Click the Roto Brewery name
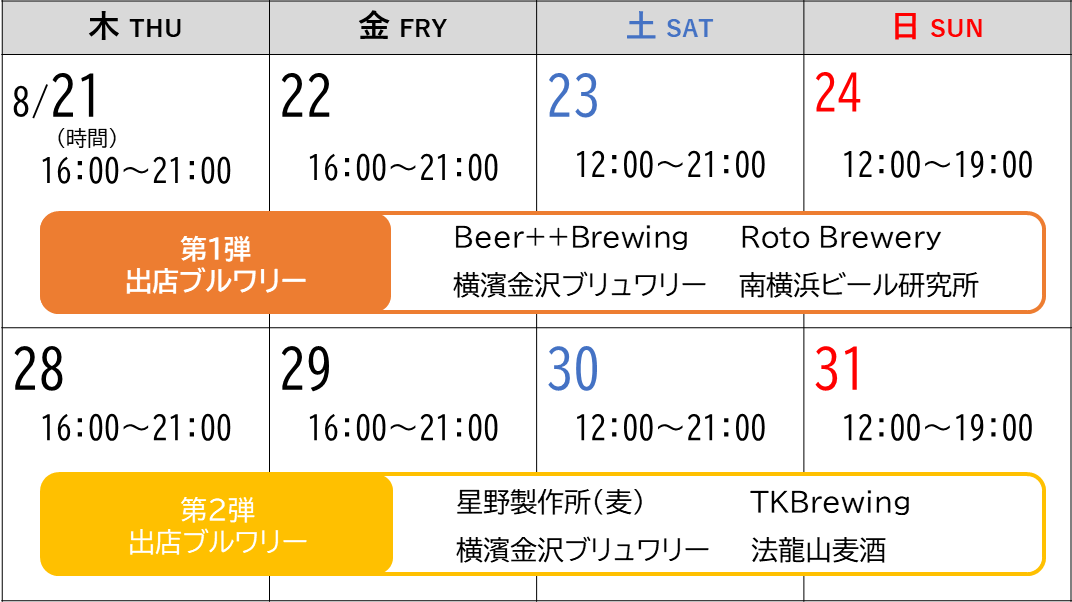 tap(840, 237)
